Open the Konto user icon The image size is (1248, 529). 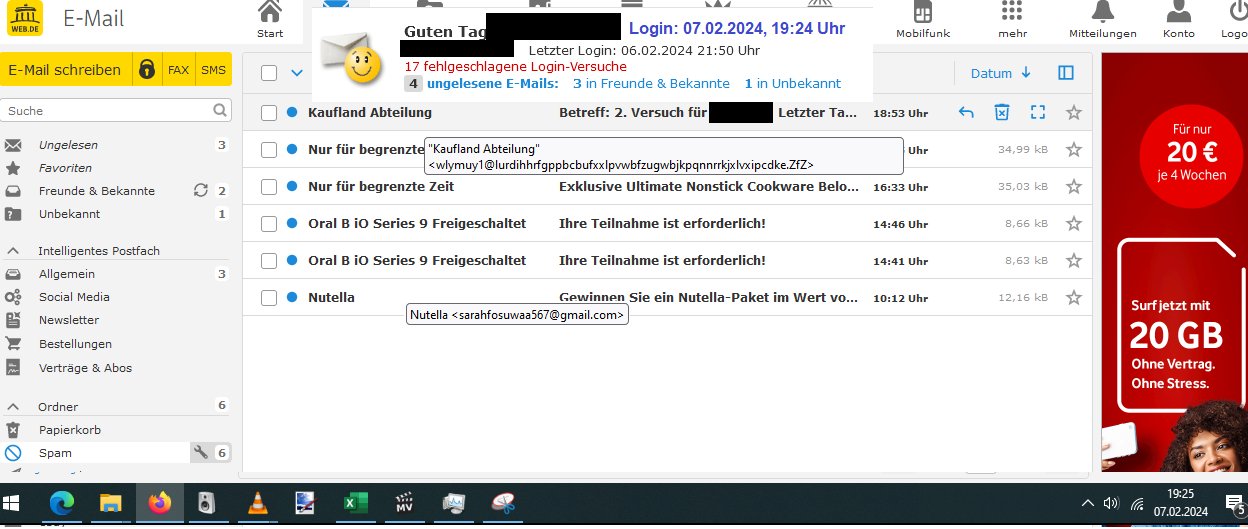pos(1179,12)
